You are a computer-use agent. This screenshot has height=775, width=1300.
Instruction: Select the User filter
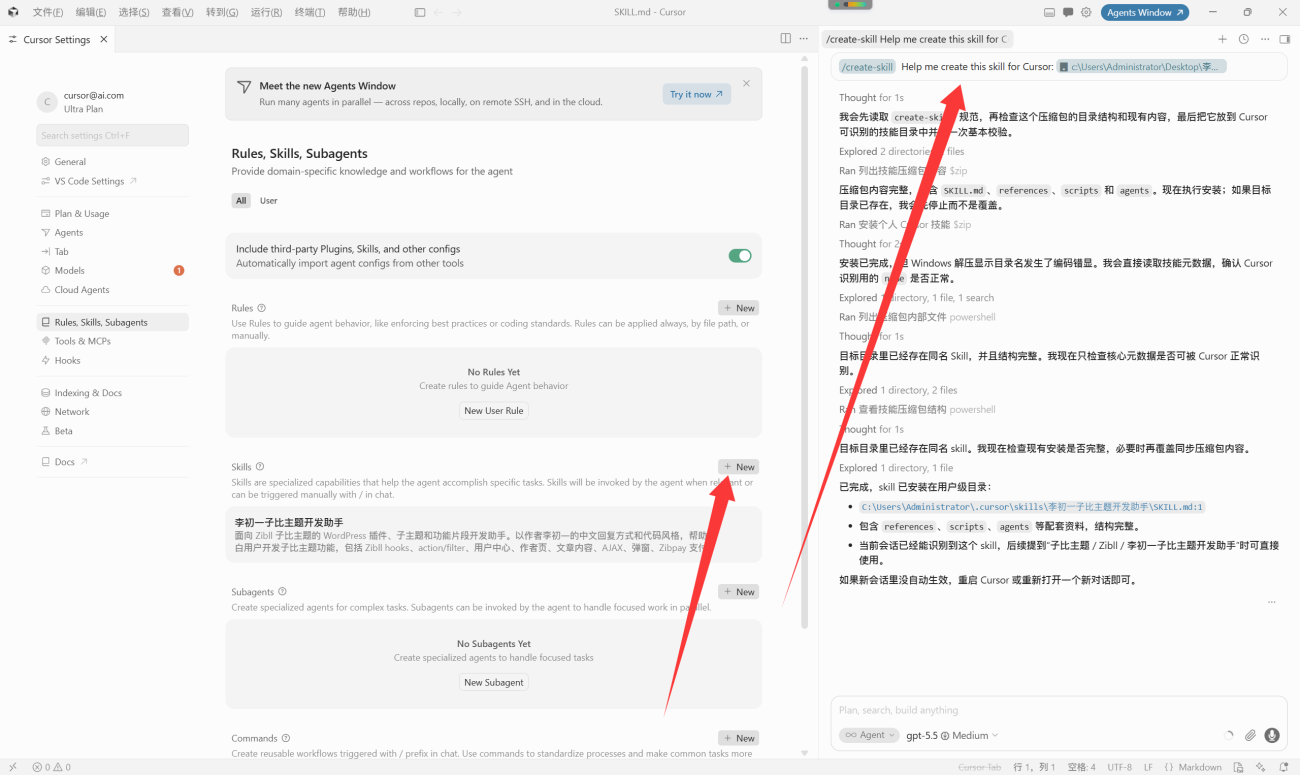269,201
